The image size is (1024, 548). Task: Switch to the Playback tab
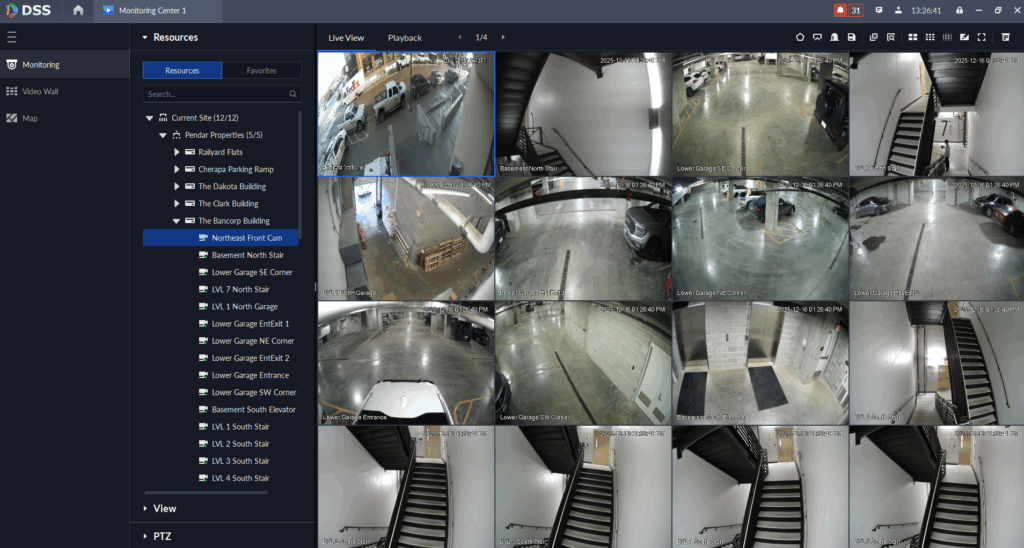coord(405,38)
